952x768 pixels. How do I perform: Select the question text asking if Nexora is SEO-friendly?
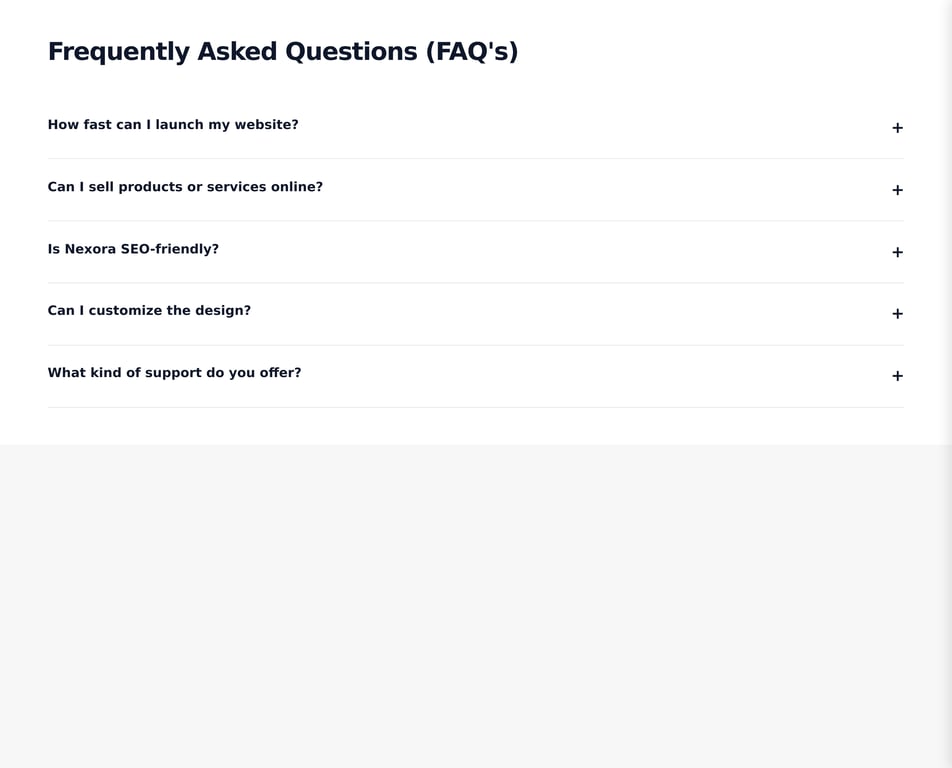tap(133, 249)
